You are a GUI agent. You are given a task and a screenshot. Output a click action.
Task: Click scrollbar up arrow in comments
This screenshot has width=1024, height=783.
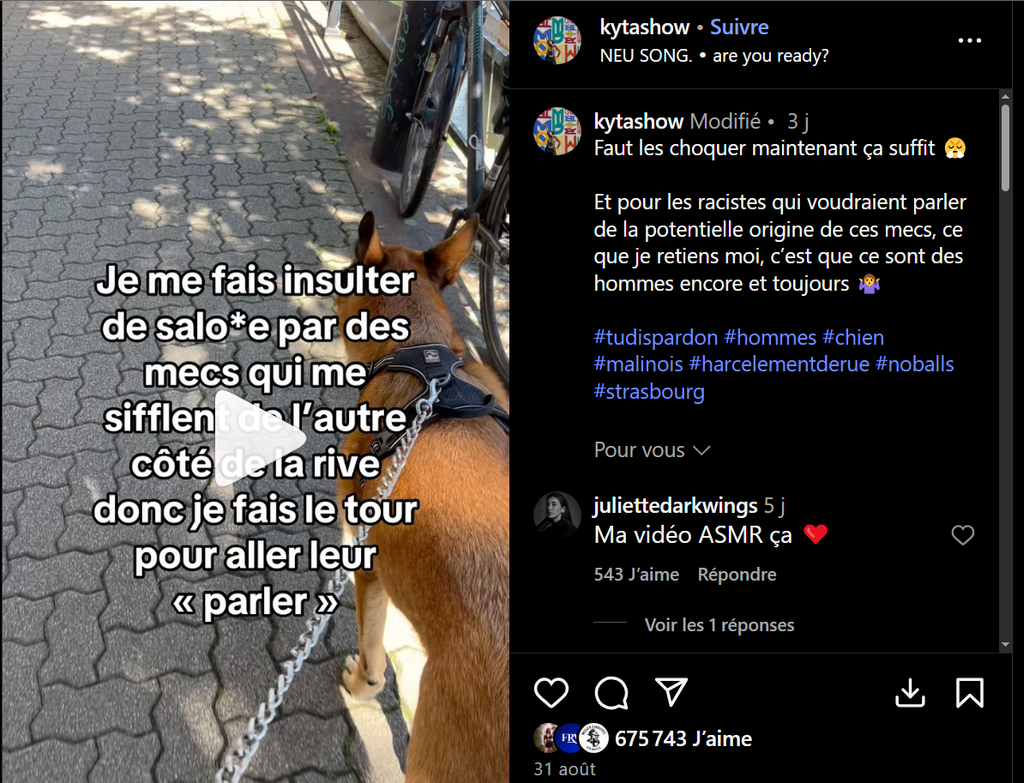coord(1005,97)
